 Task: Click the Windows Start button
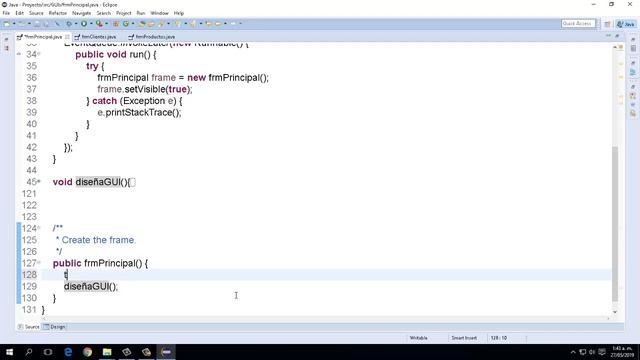pyautogui.click(x=9, y=352)
